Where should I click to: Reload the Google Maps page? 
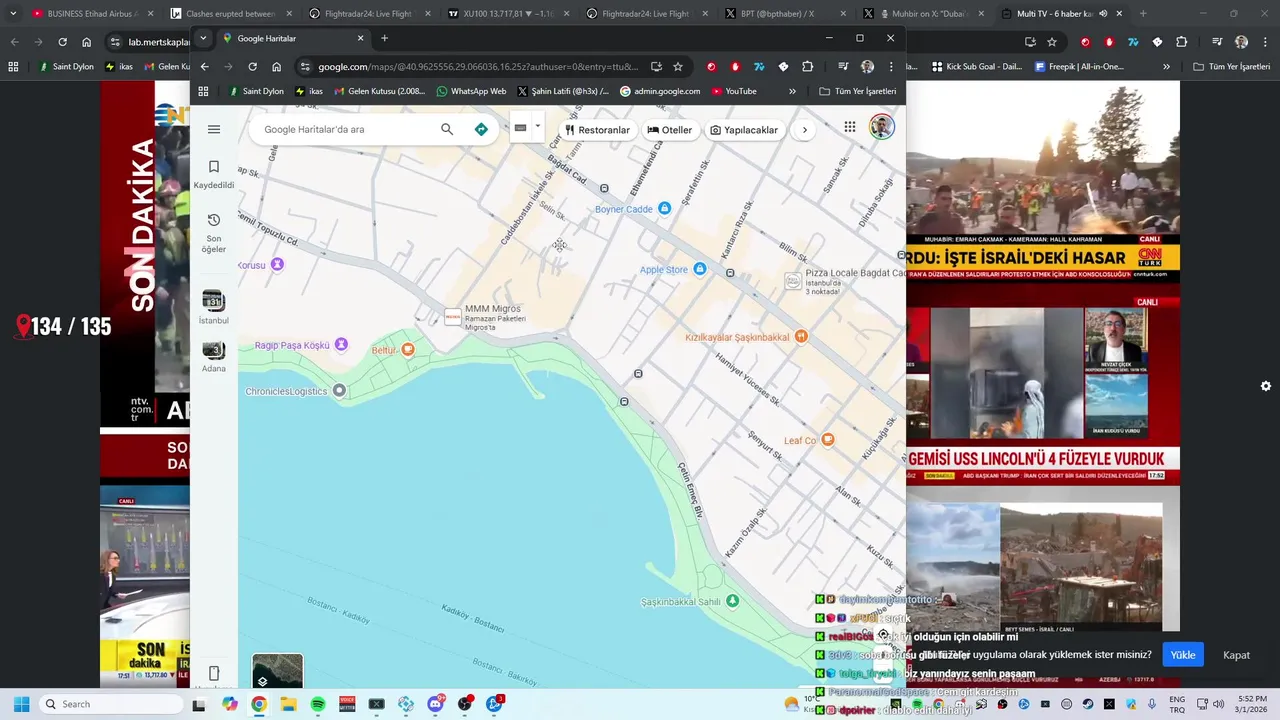(x=252, y=67)
